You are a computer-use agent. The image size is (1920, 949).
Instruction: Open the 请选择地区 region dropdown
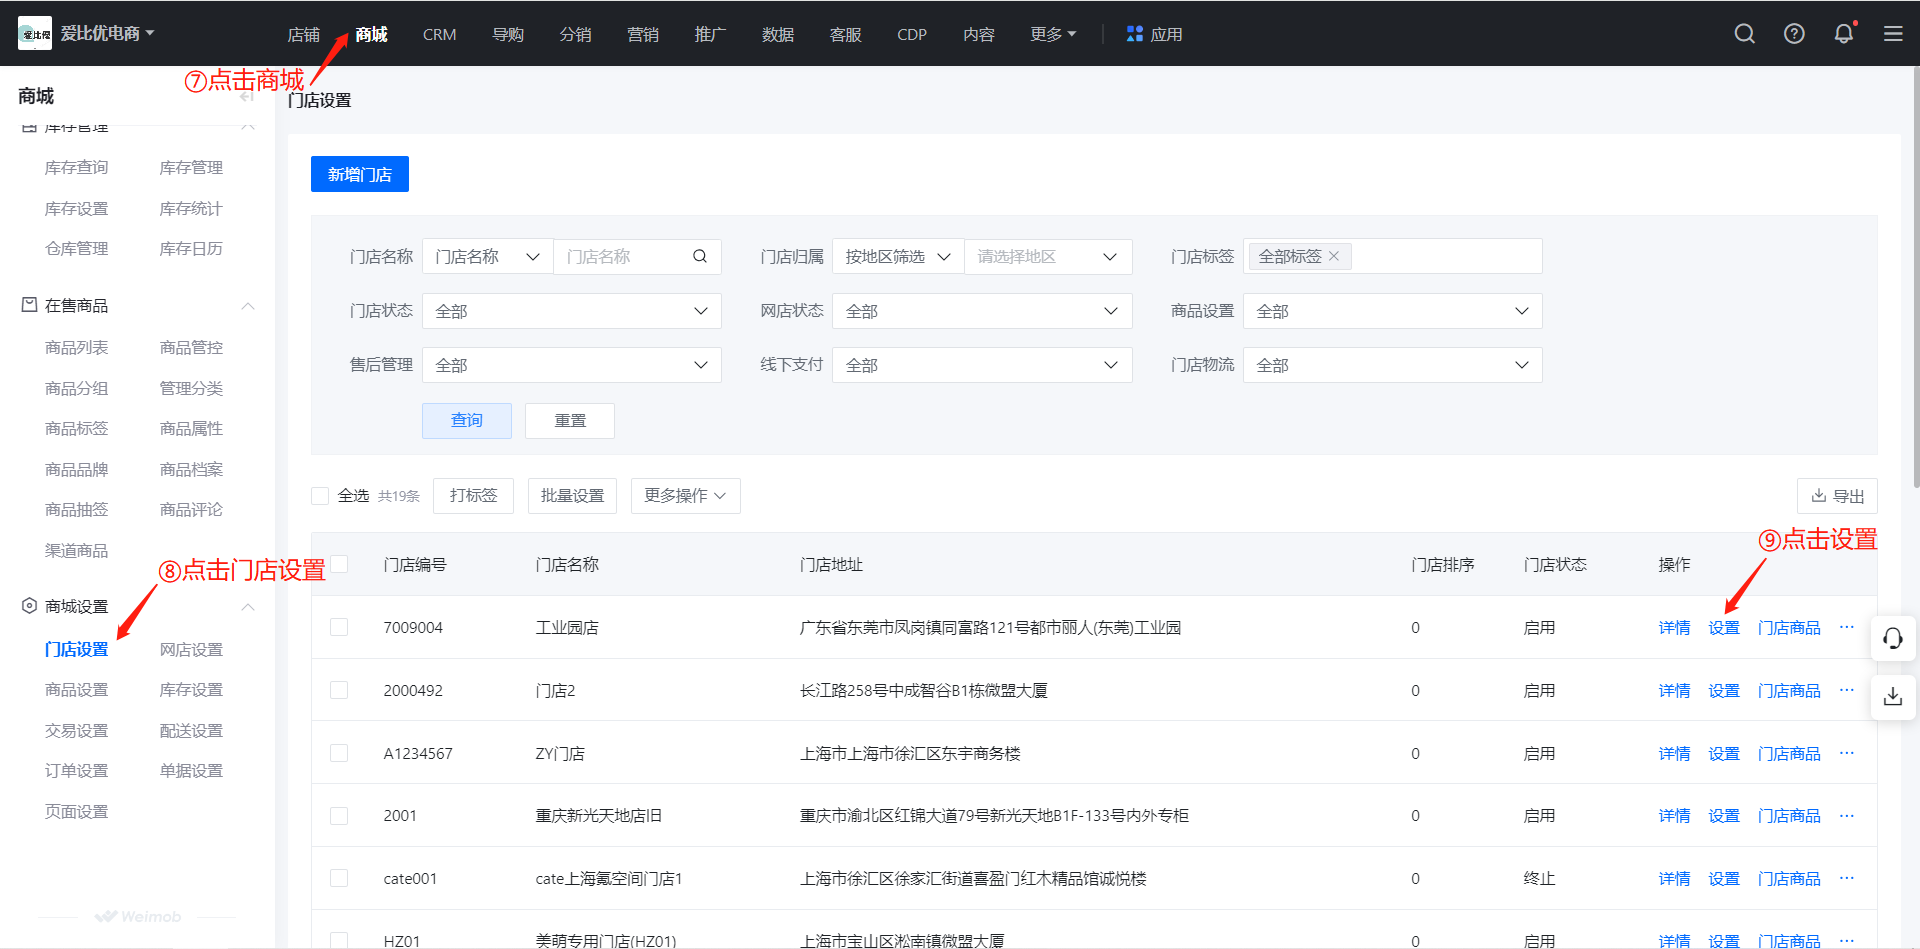[1047, 256]
